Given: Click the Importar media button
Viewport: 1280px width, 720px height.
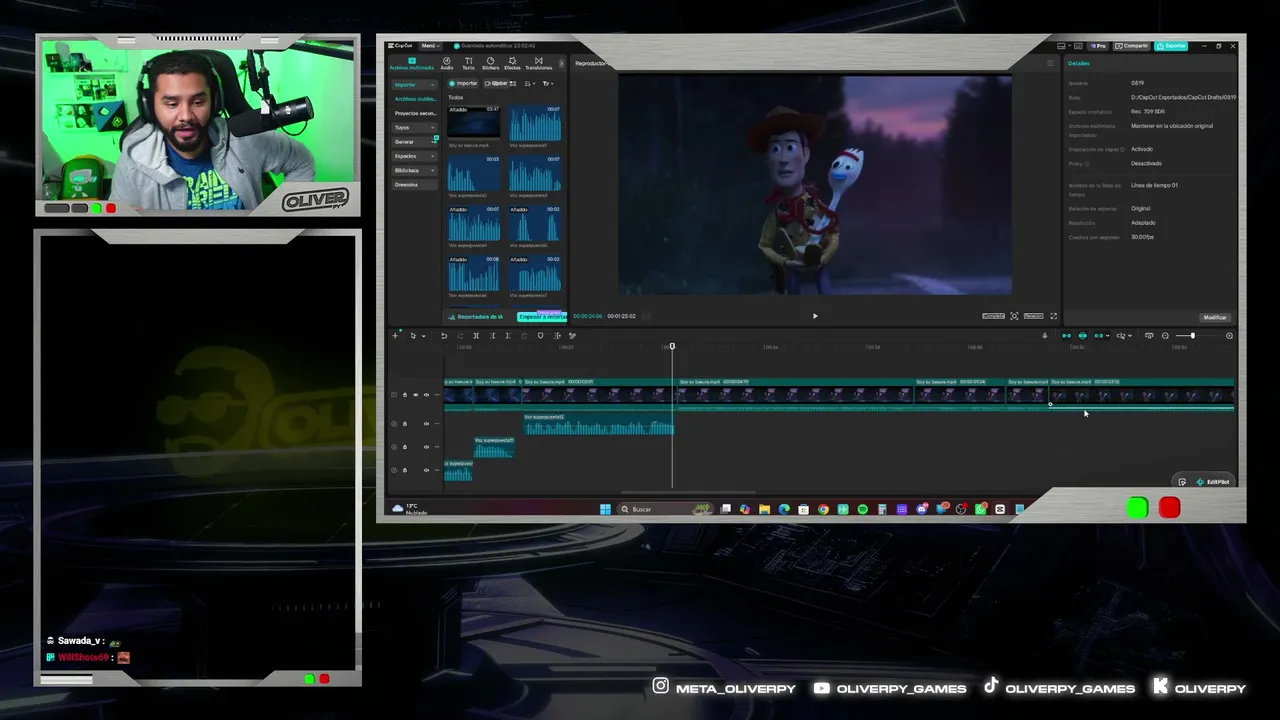Looking at the screenshot, I should (x=463, y=83).
